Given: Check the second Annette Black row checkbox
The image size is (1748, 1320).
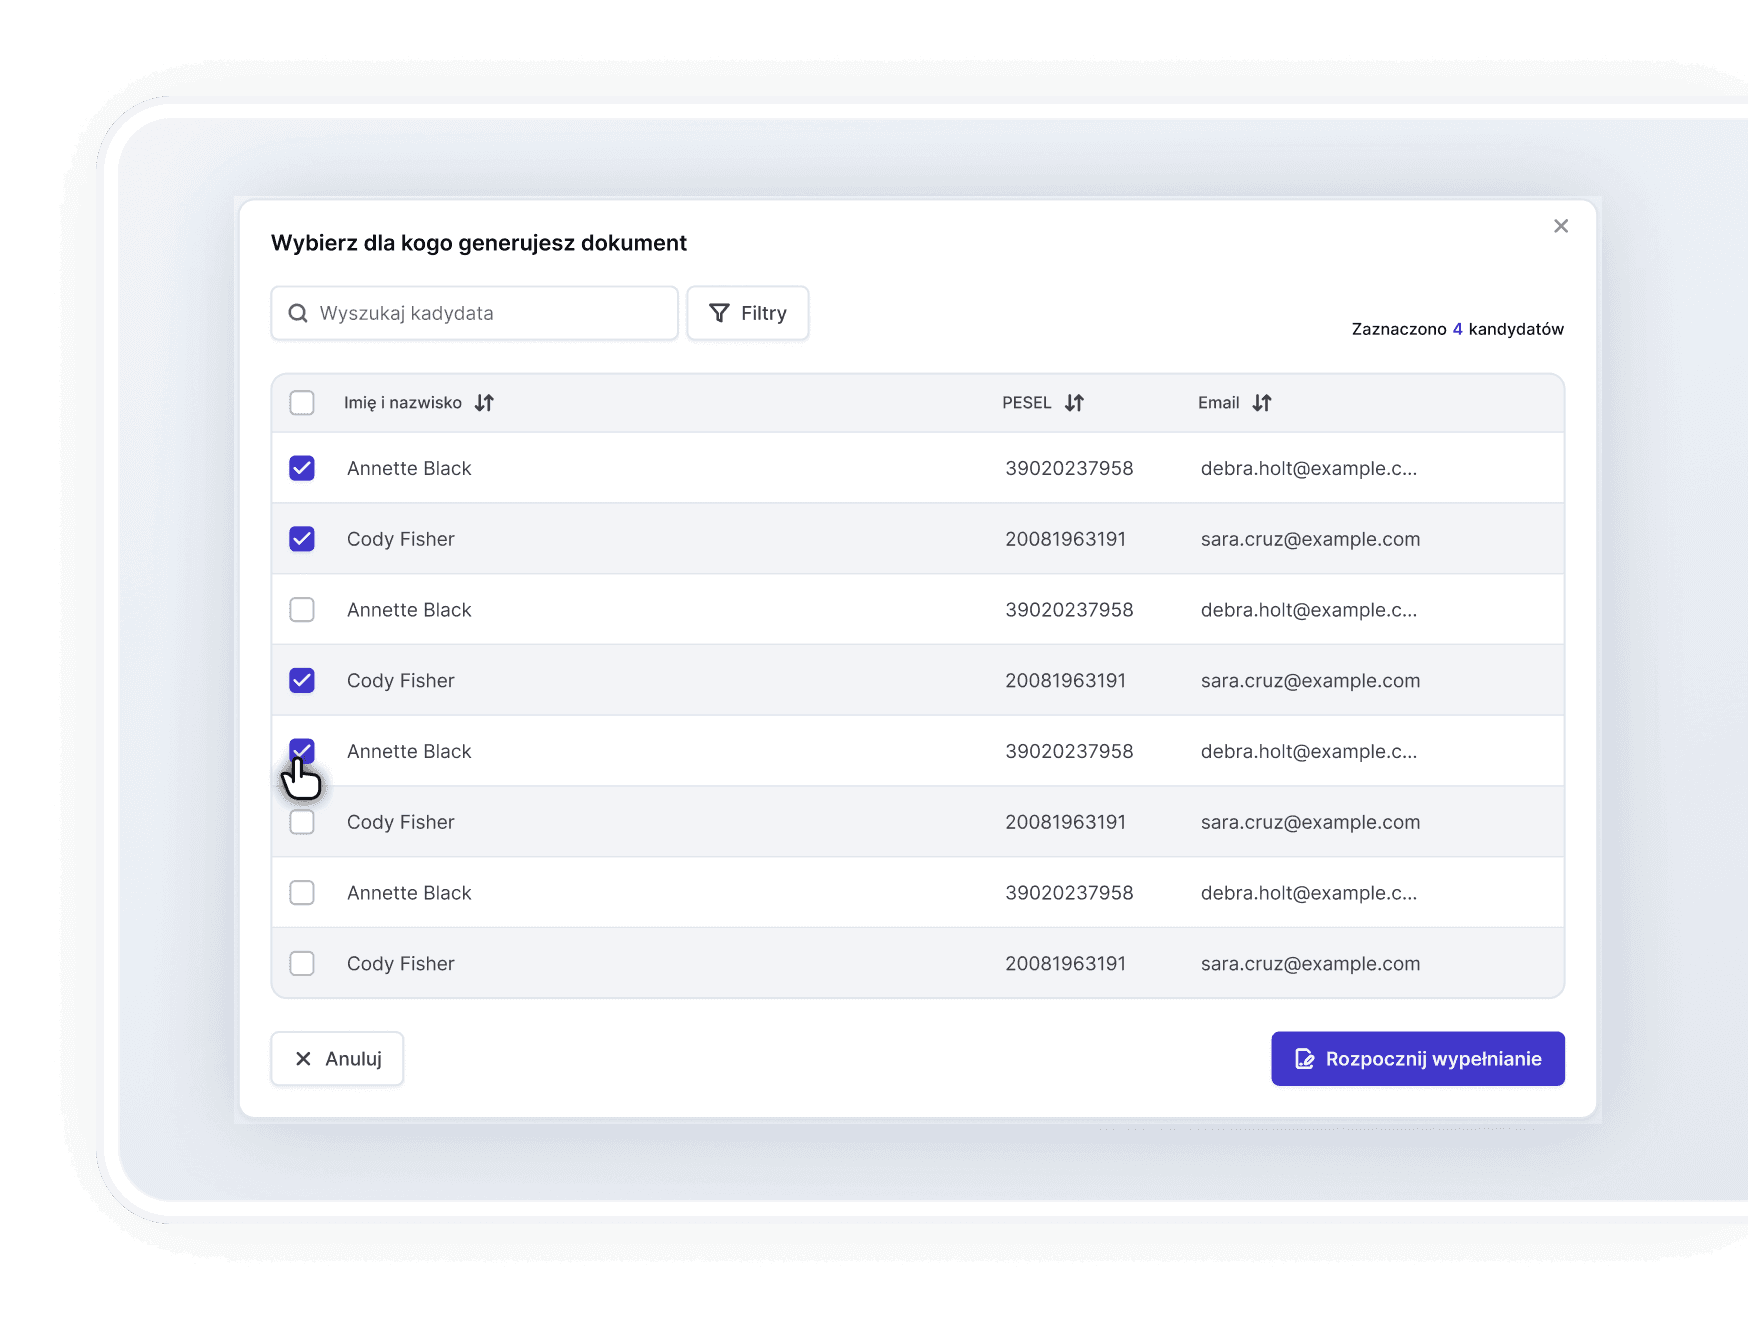Looking at the screenshot, I should [302, 610].
